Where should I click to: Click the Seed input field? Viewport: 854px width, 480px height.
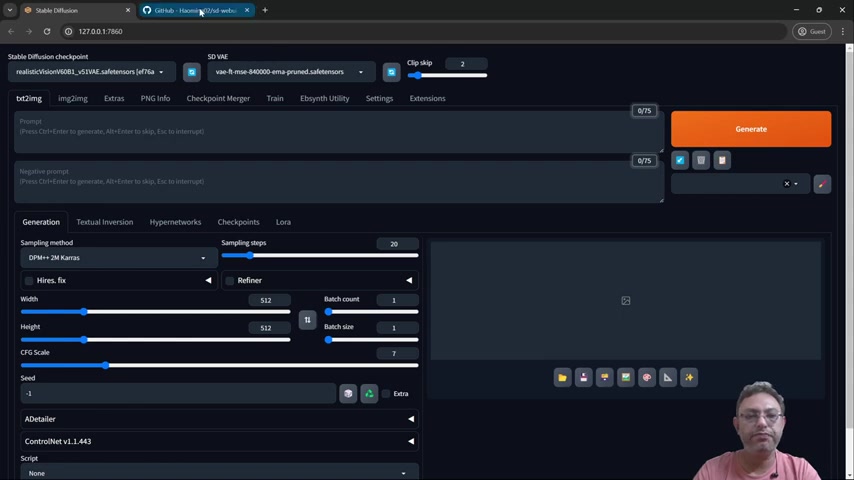click(x=178, y=393)
